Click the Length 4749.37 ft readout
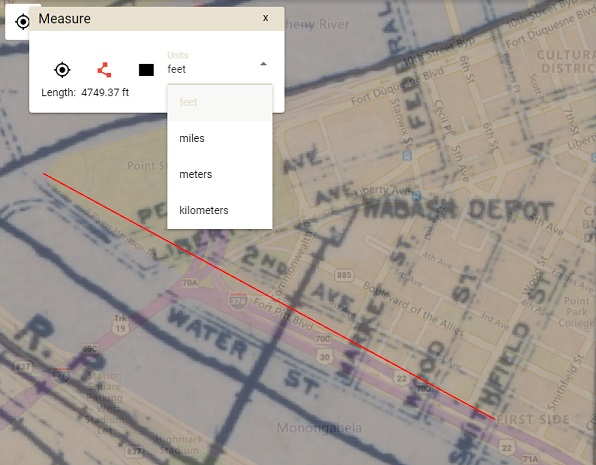Screen dimensions: 596x465 pos(85,92)
